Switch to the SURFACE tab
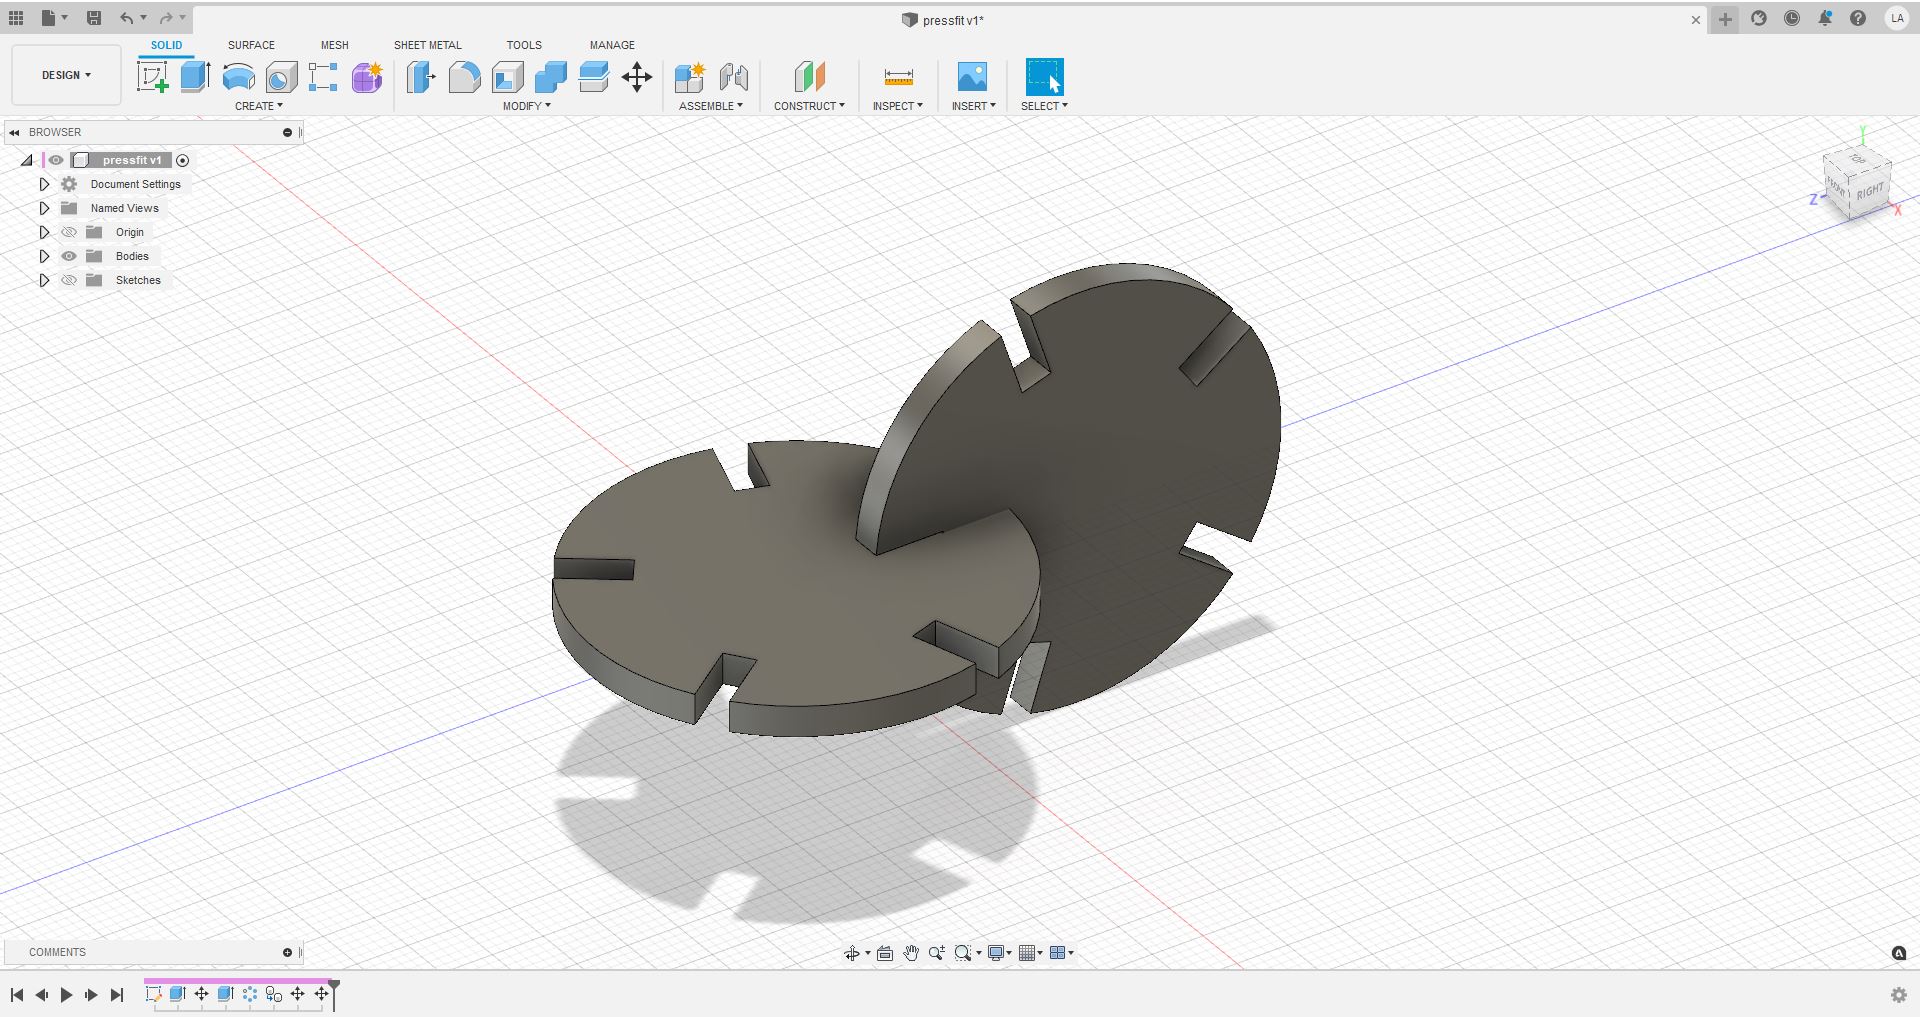The height and width of the screenshot is (1017, 1920). click(x=251, y=45)
